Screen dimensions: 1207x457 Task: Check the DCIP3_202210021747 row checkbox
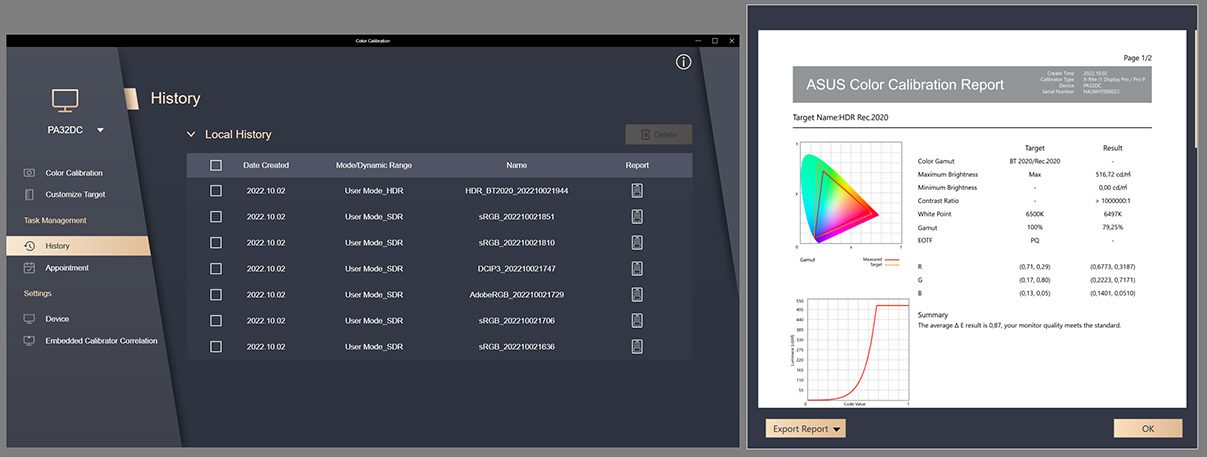click(216, 268)
